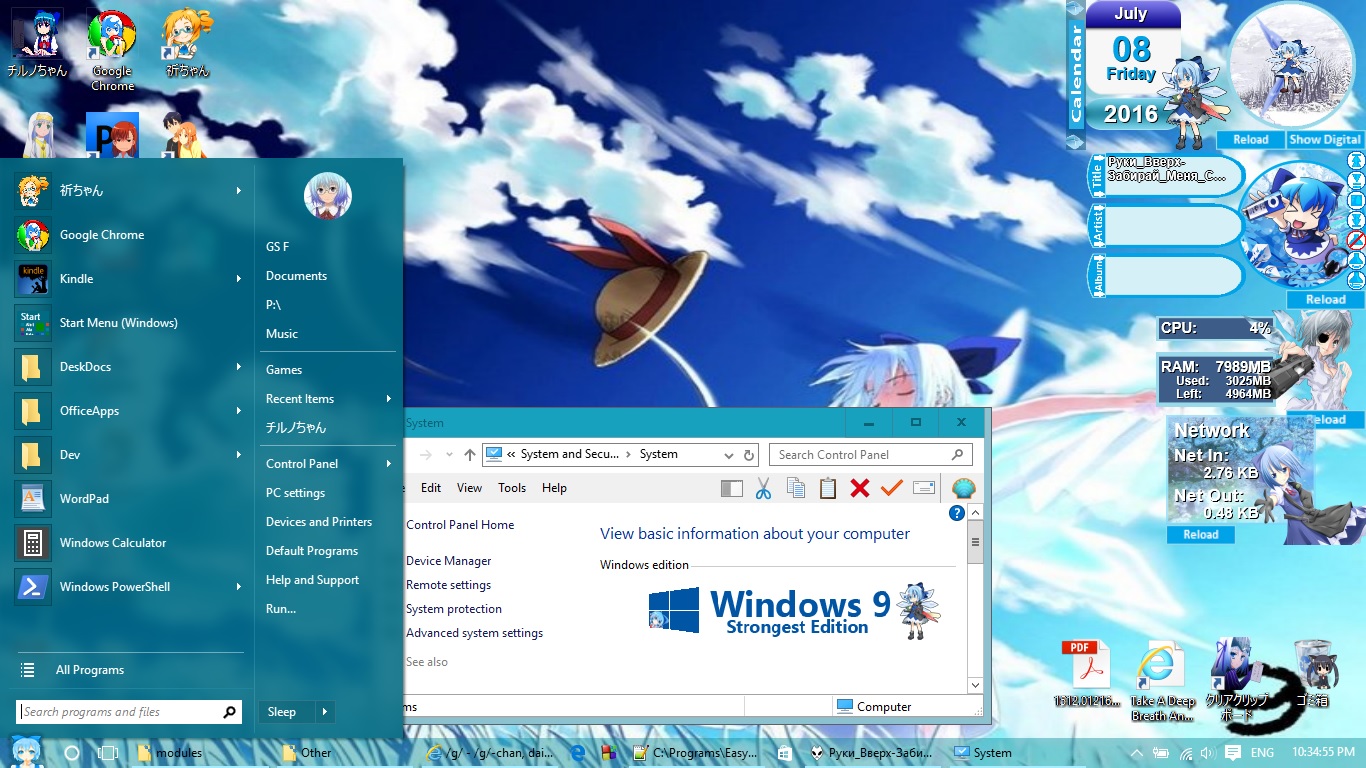Click Reload under the clock widget
The width and height of the screenshot is (1366, 768).
click(1250, 140)
